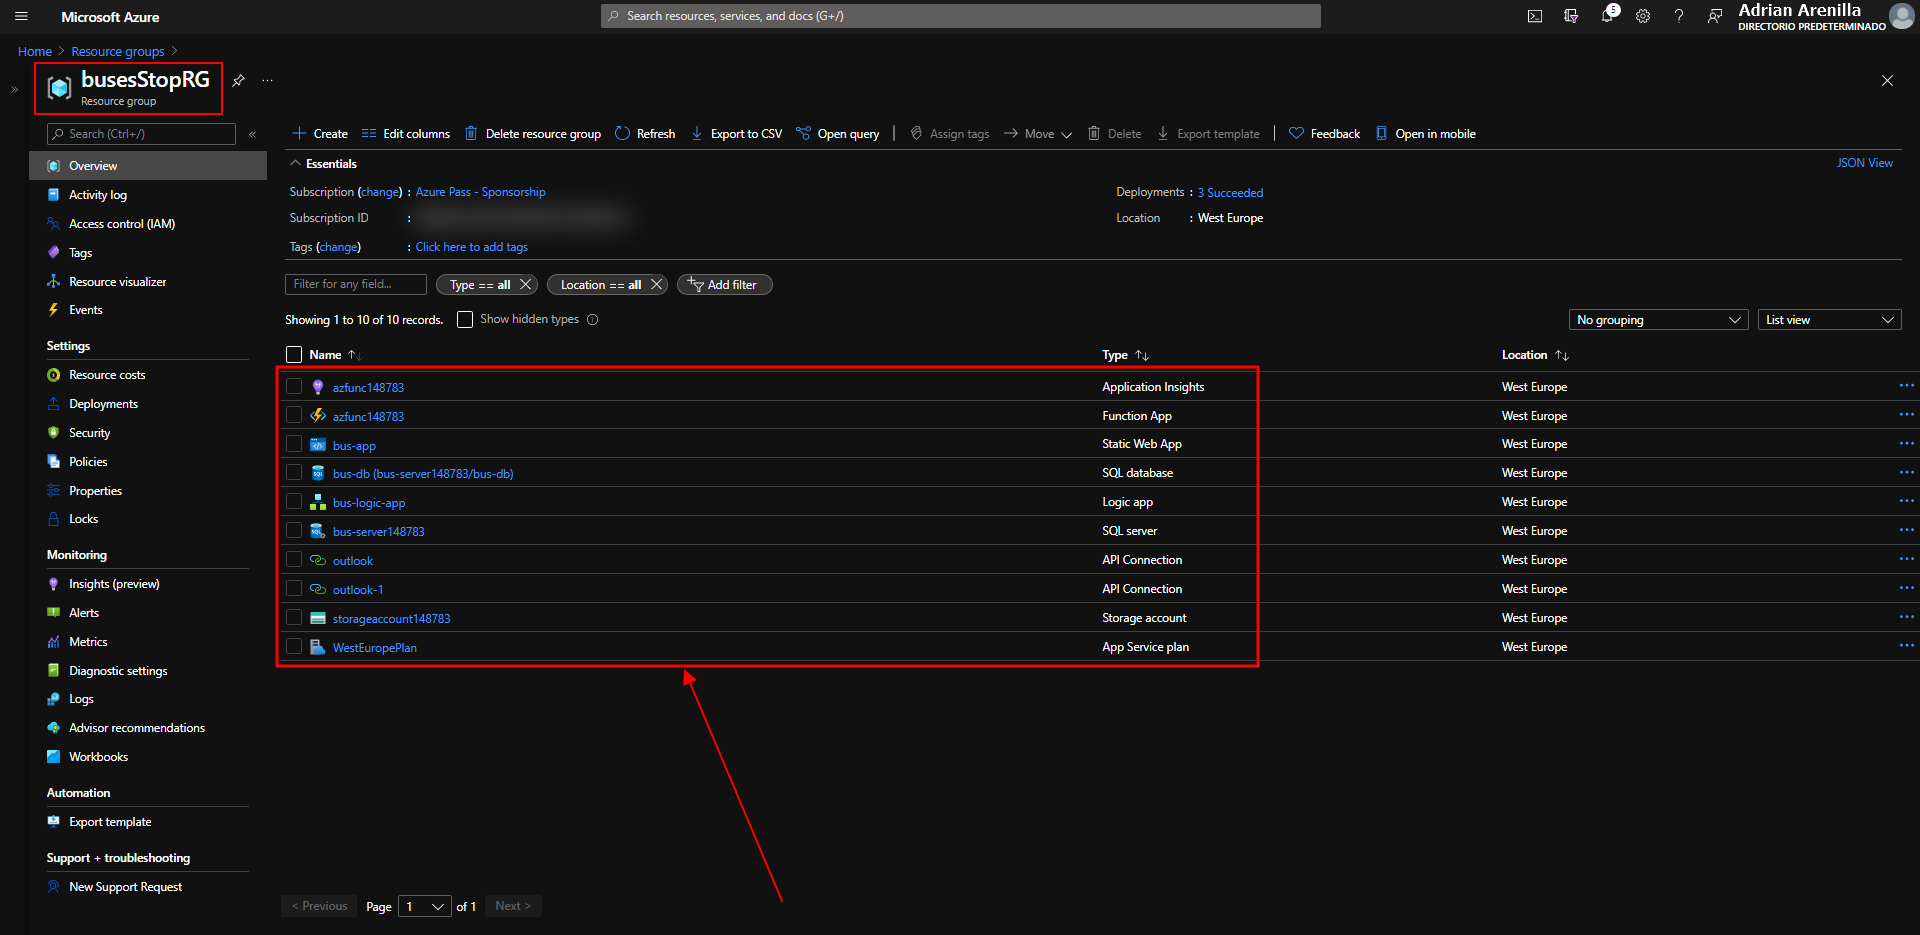Select the checkbox for bus-app
This screenshot has height=935, width=1920.
point(294,443)
